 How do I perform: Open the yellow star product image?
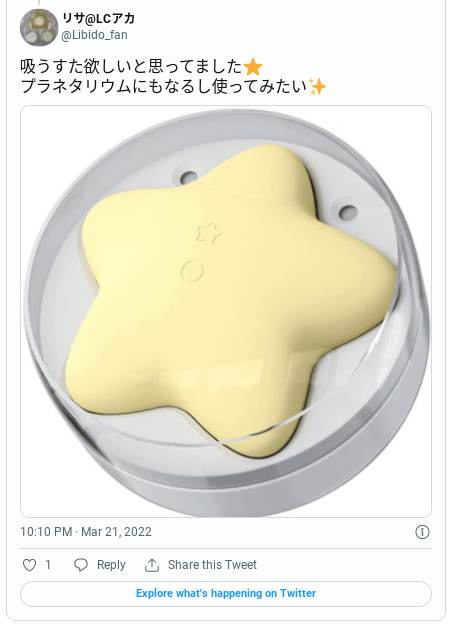tap(226, 311)
